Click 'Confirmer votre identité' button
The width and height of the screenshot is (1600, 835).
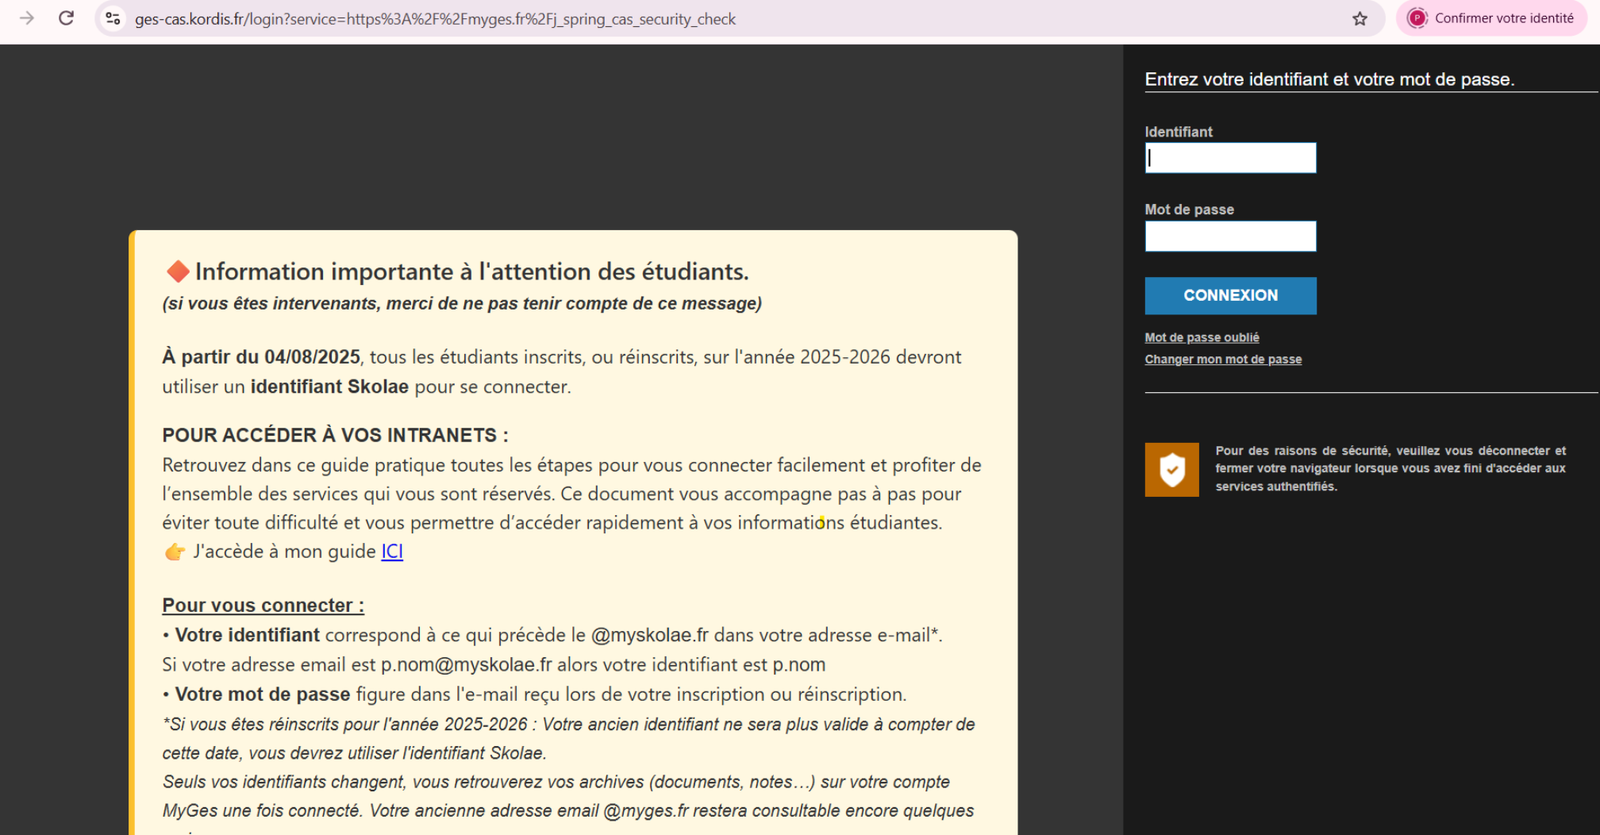[1491, 18]
